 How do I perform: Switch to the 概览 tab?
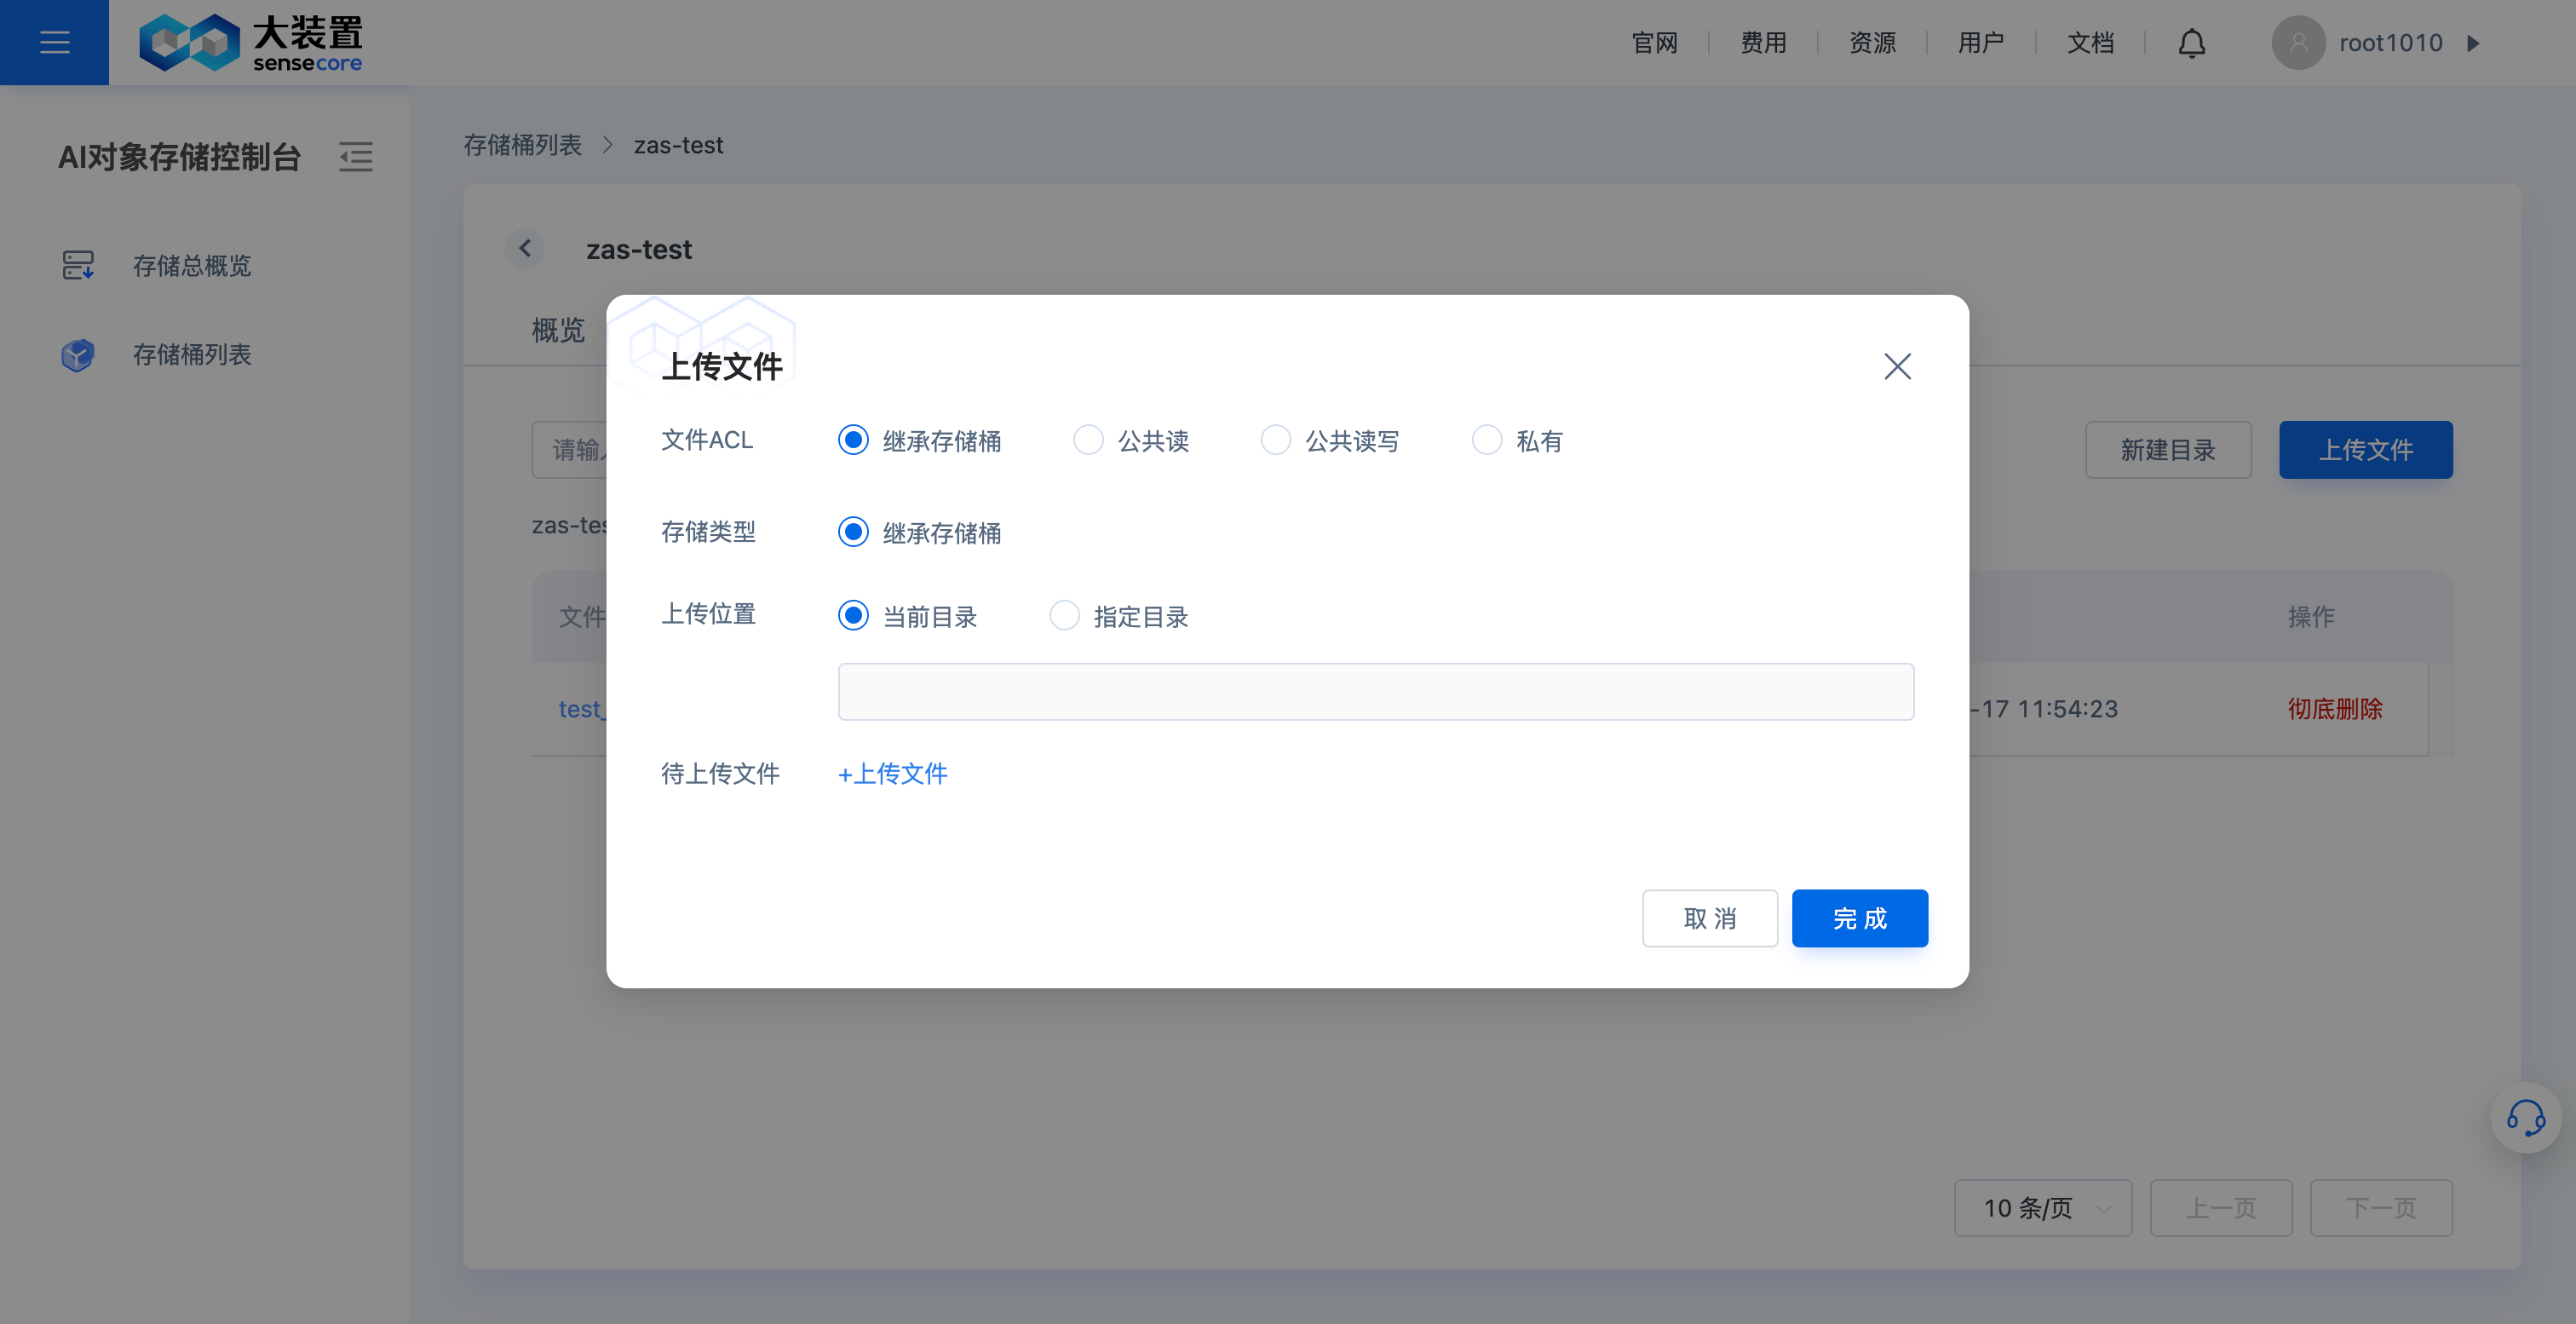point(557,330)
